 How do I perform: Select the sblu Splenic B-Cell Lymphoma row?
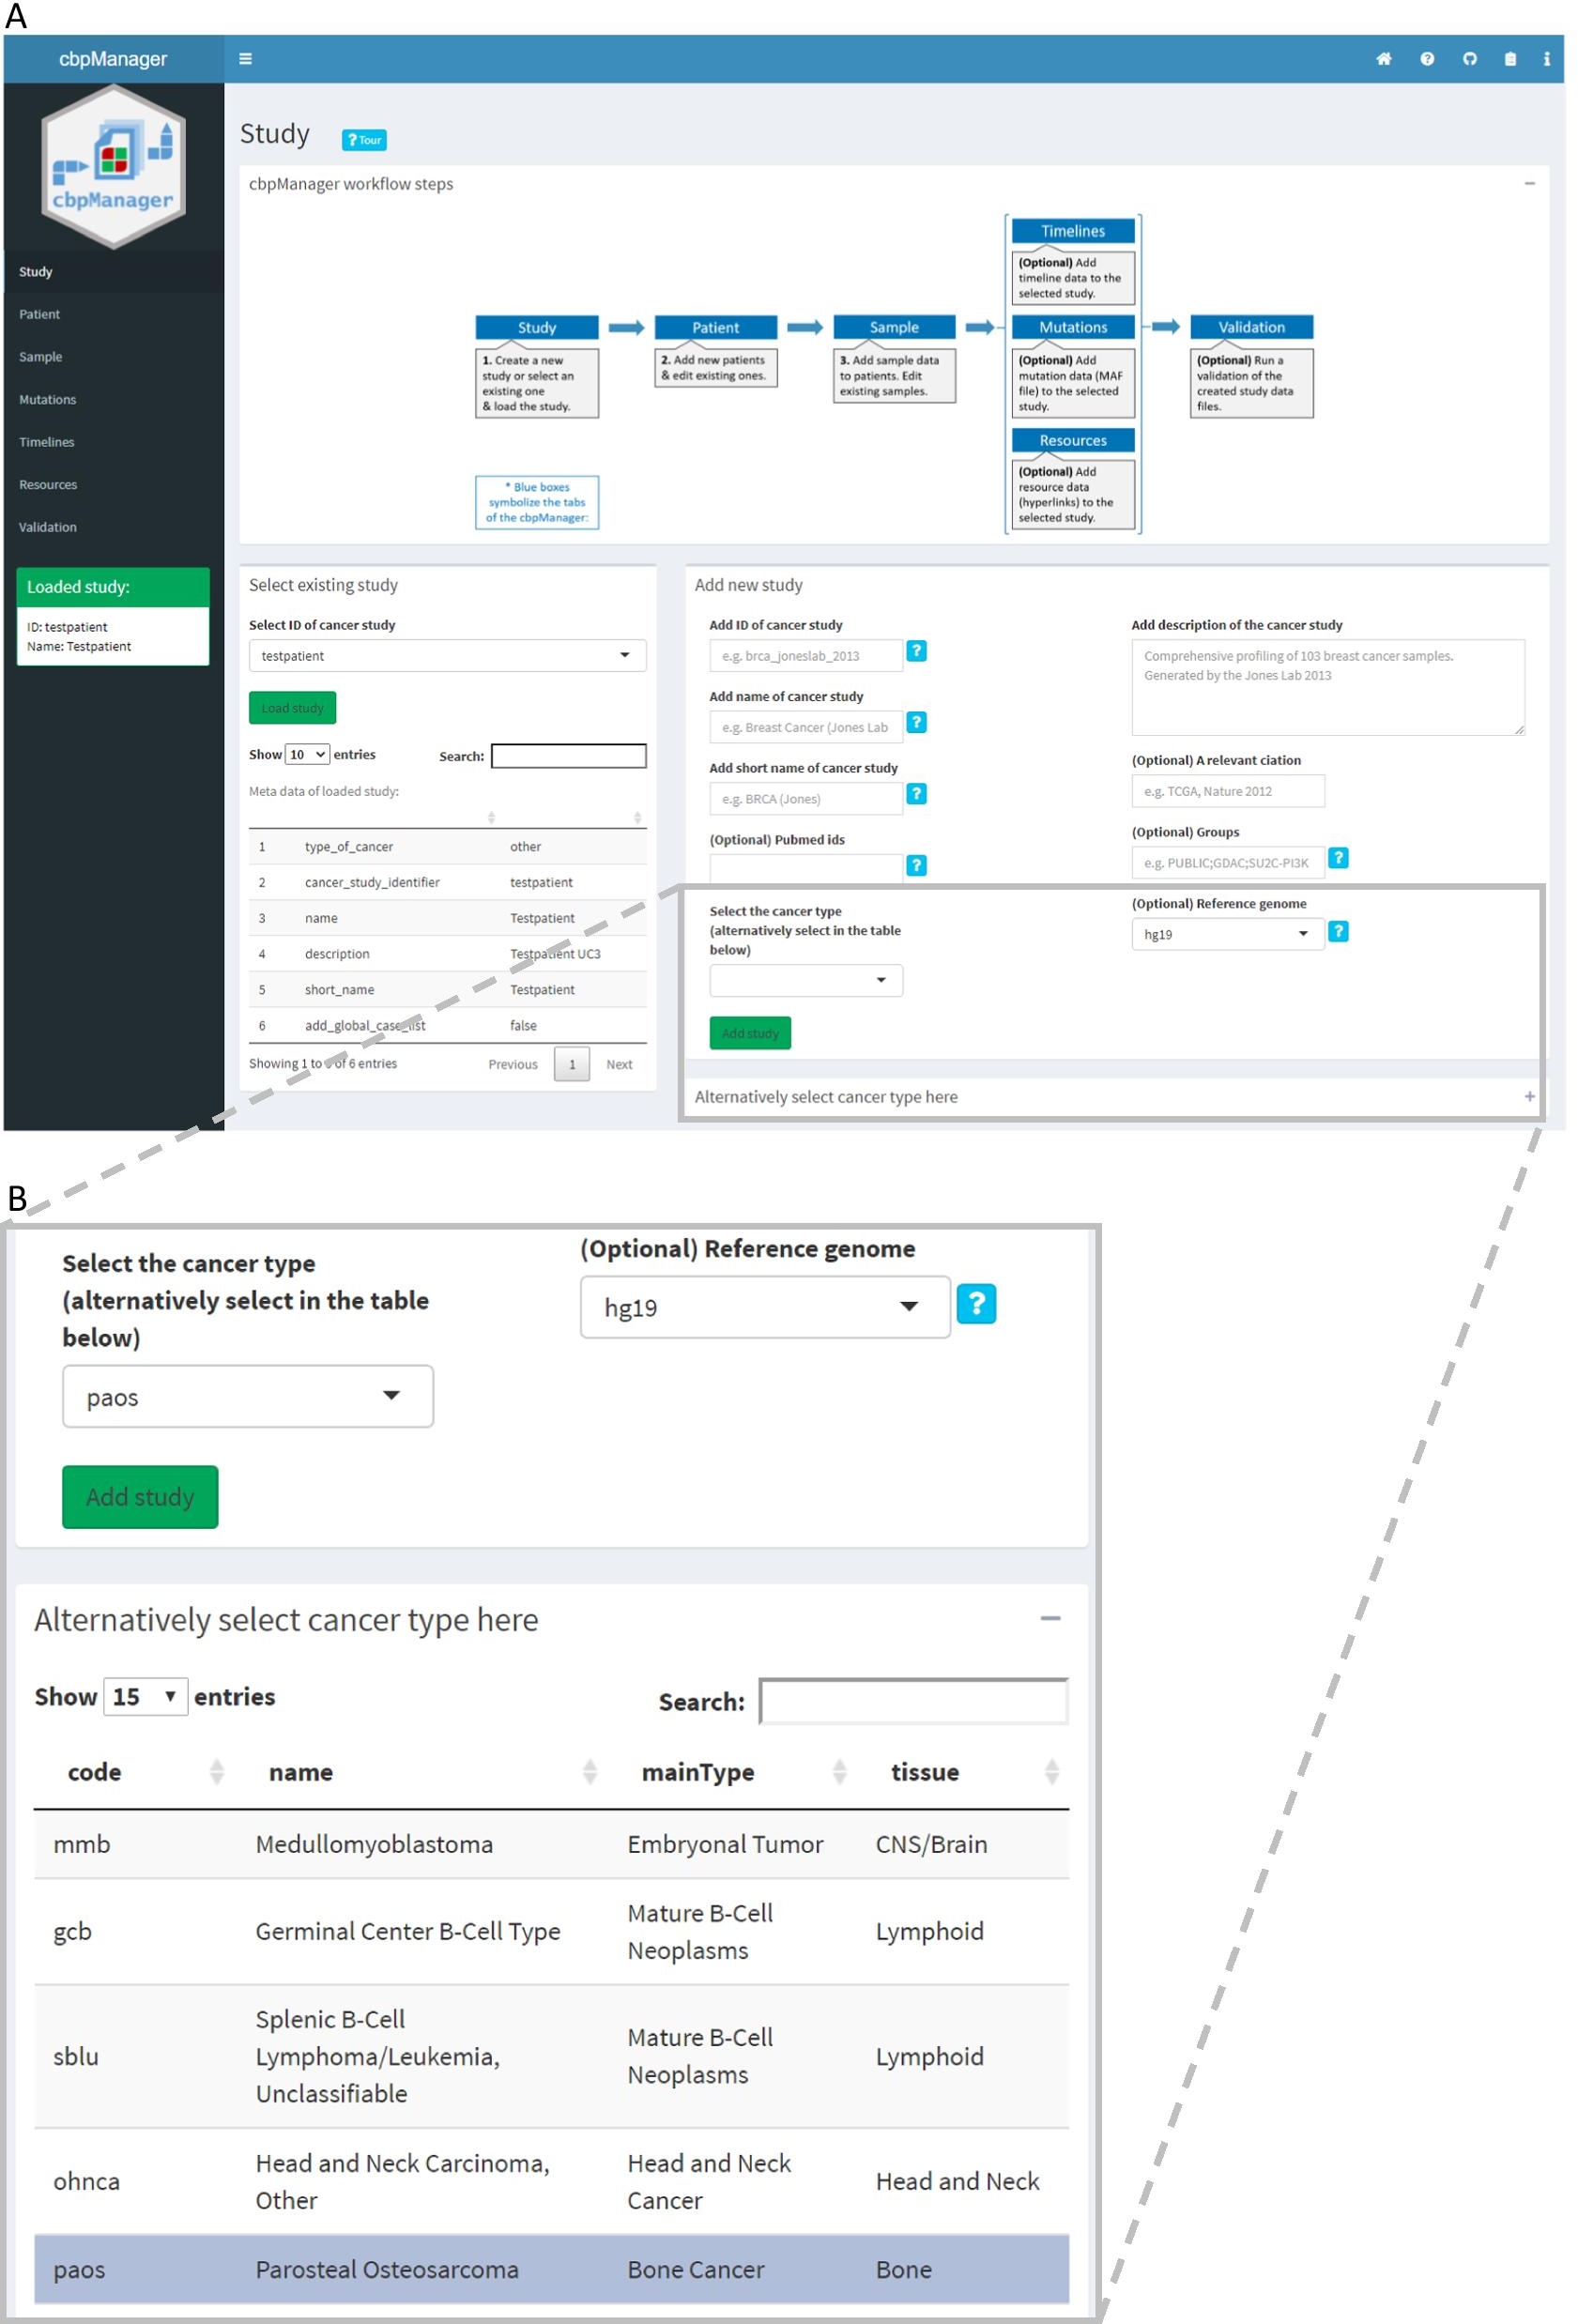click(x=551, y=2056)
